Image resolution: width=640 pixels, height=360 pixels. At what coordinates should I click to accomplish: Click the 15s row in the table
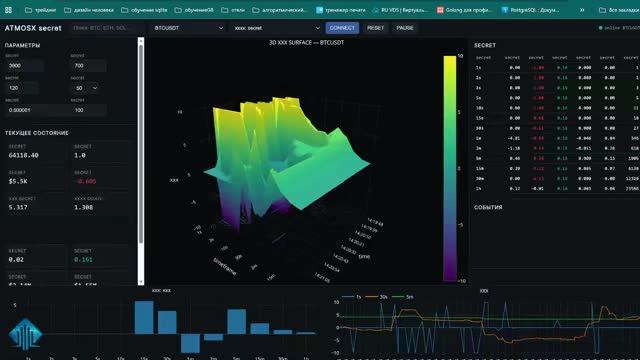(556, 118)
